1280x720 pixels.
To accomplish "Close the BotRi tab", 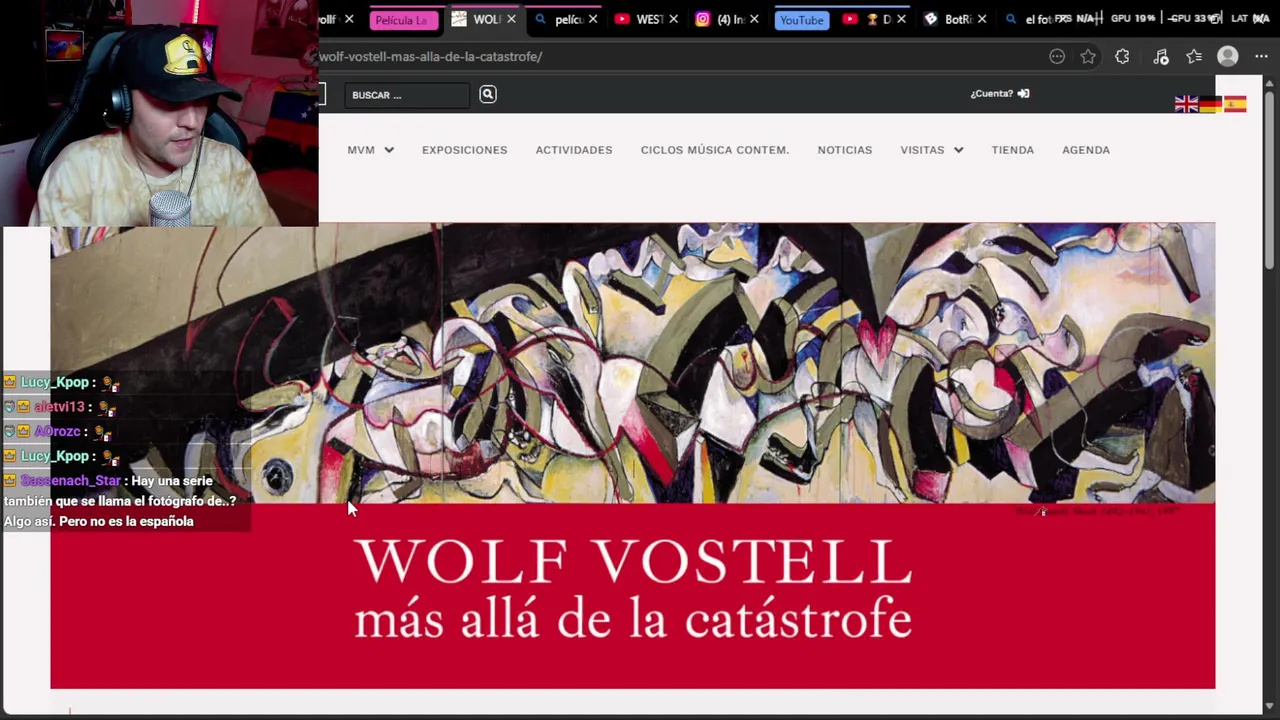I will pyautogui.click(x=981, y=19).
